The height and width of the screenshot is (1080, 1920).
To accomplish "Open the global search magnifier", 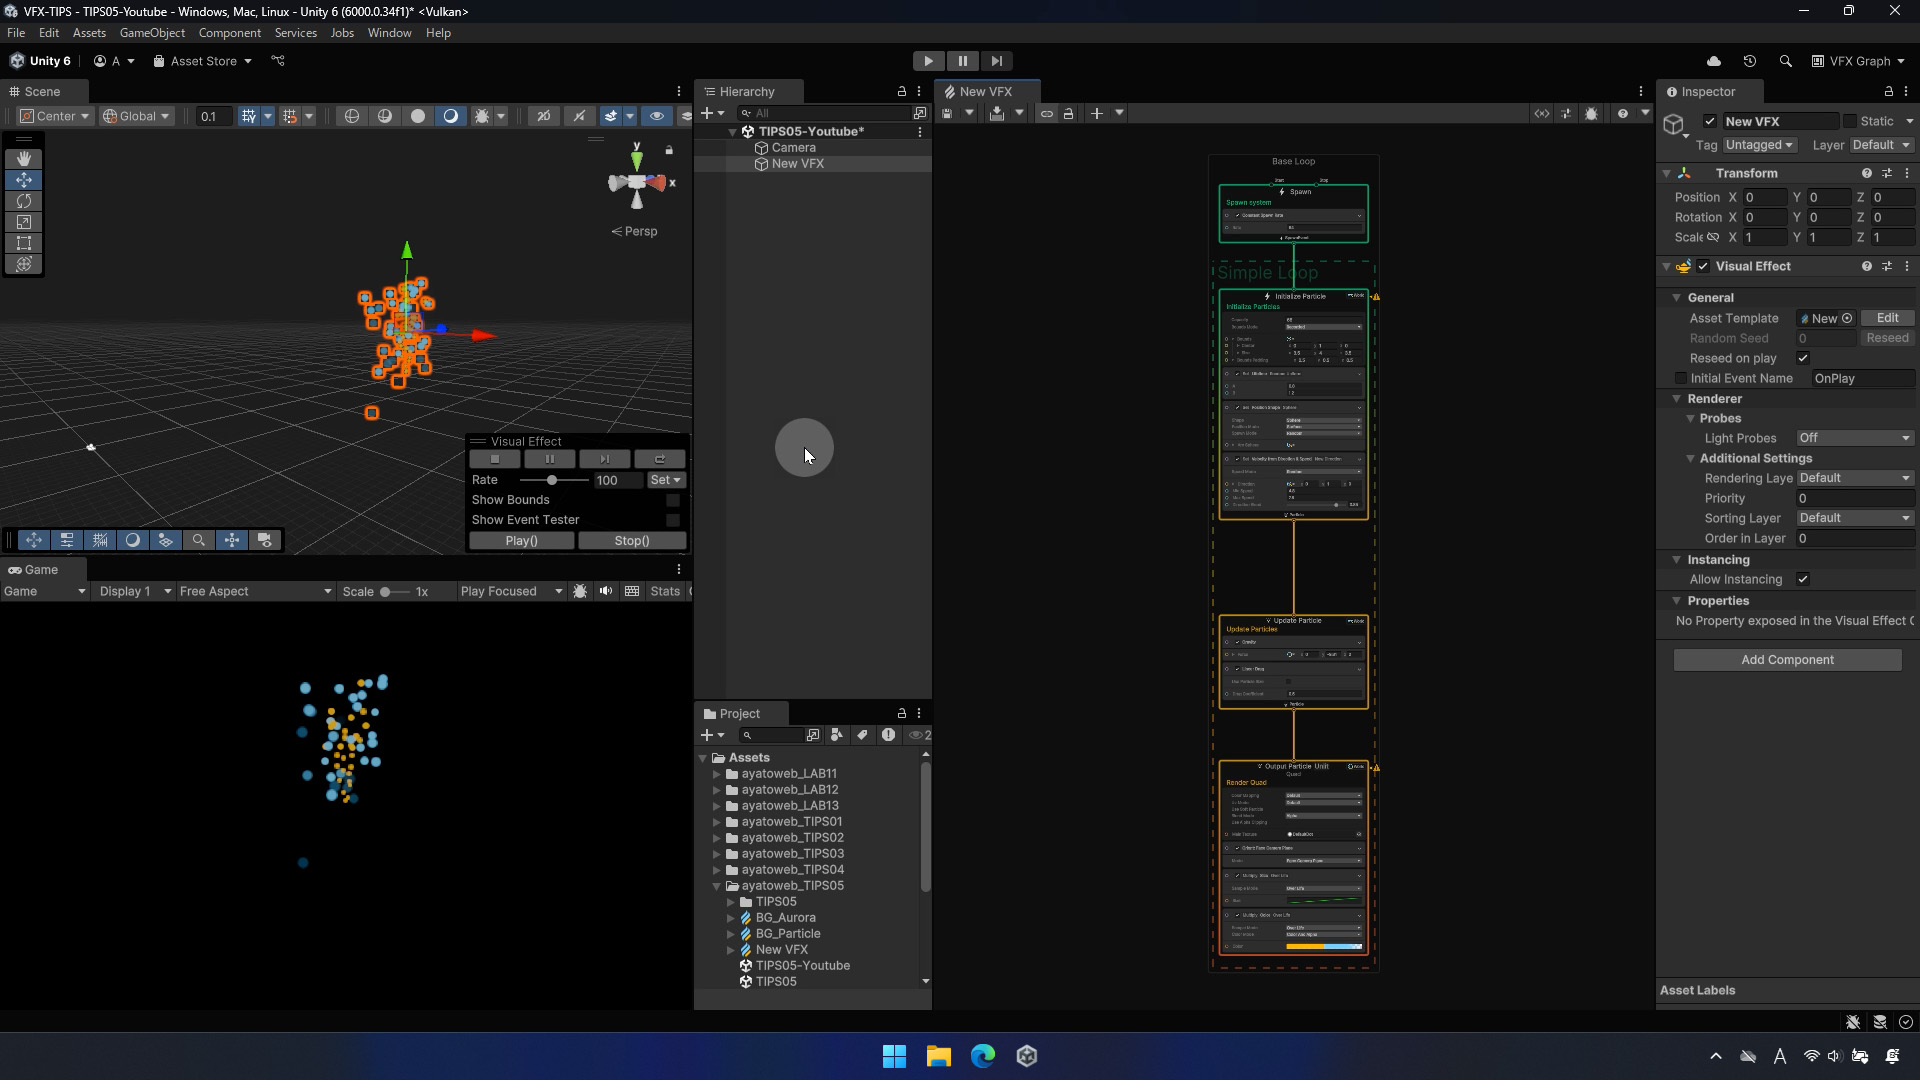I will pyautogui.click(x=1785, y=61).
